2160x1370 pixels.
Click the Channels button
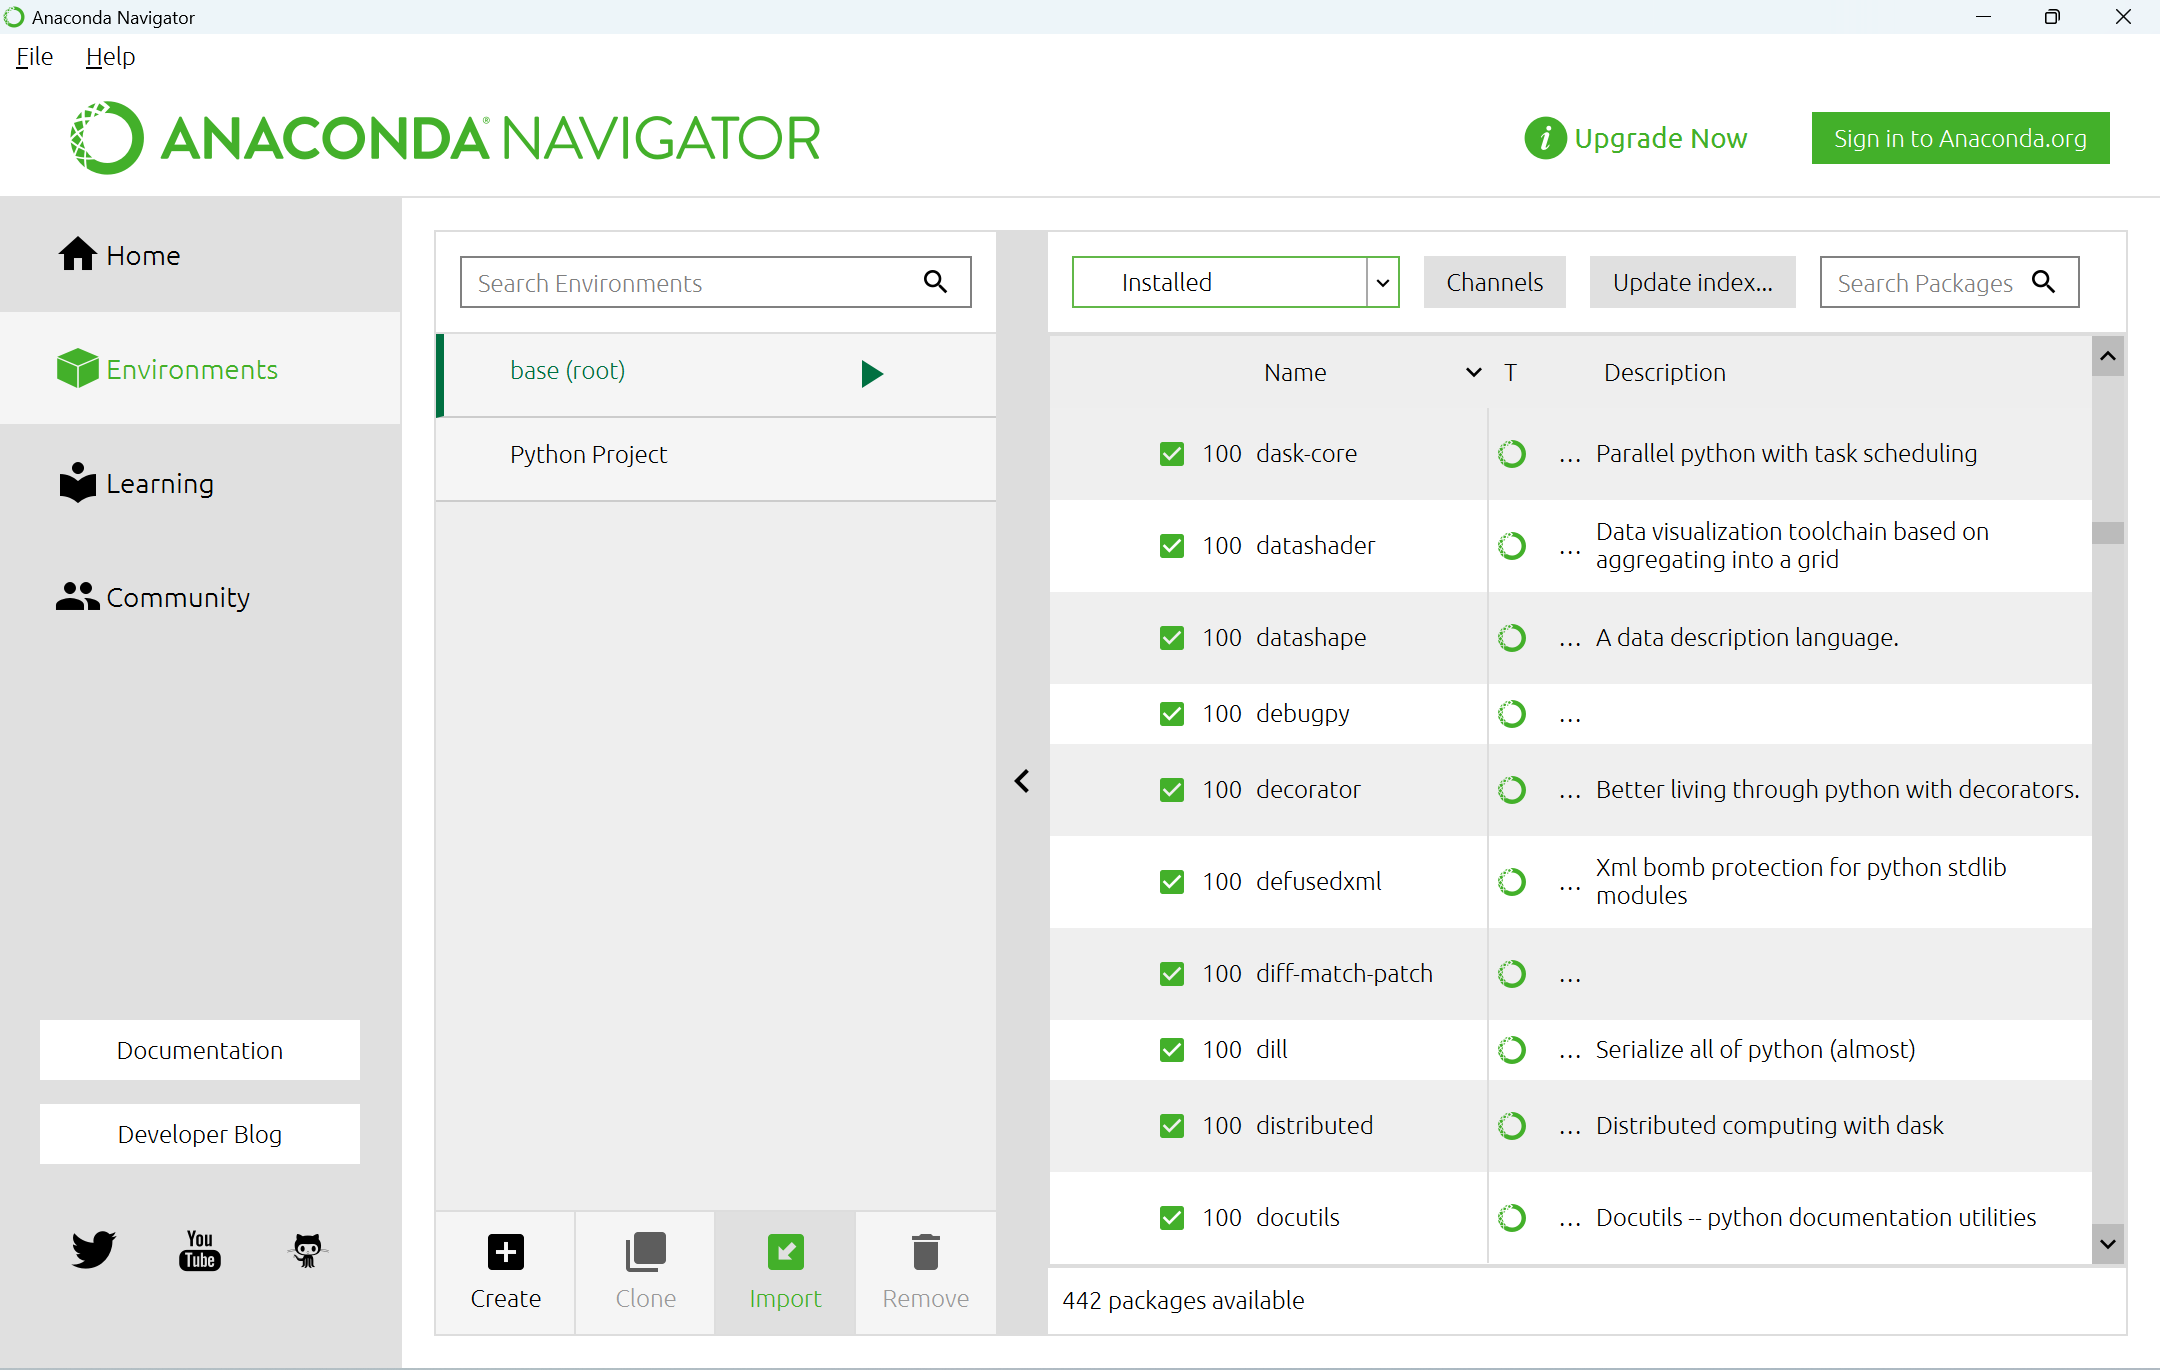coord(1494,283)
